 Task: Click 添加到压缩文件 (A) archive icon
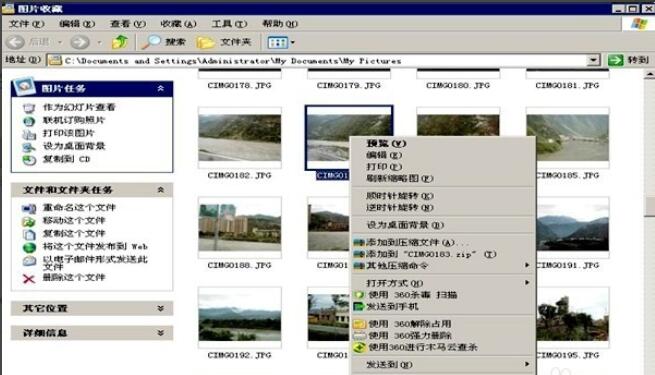click(359, 242)
